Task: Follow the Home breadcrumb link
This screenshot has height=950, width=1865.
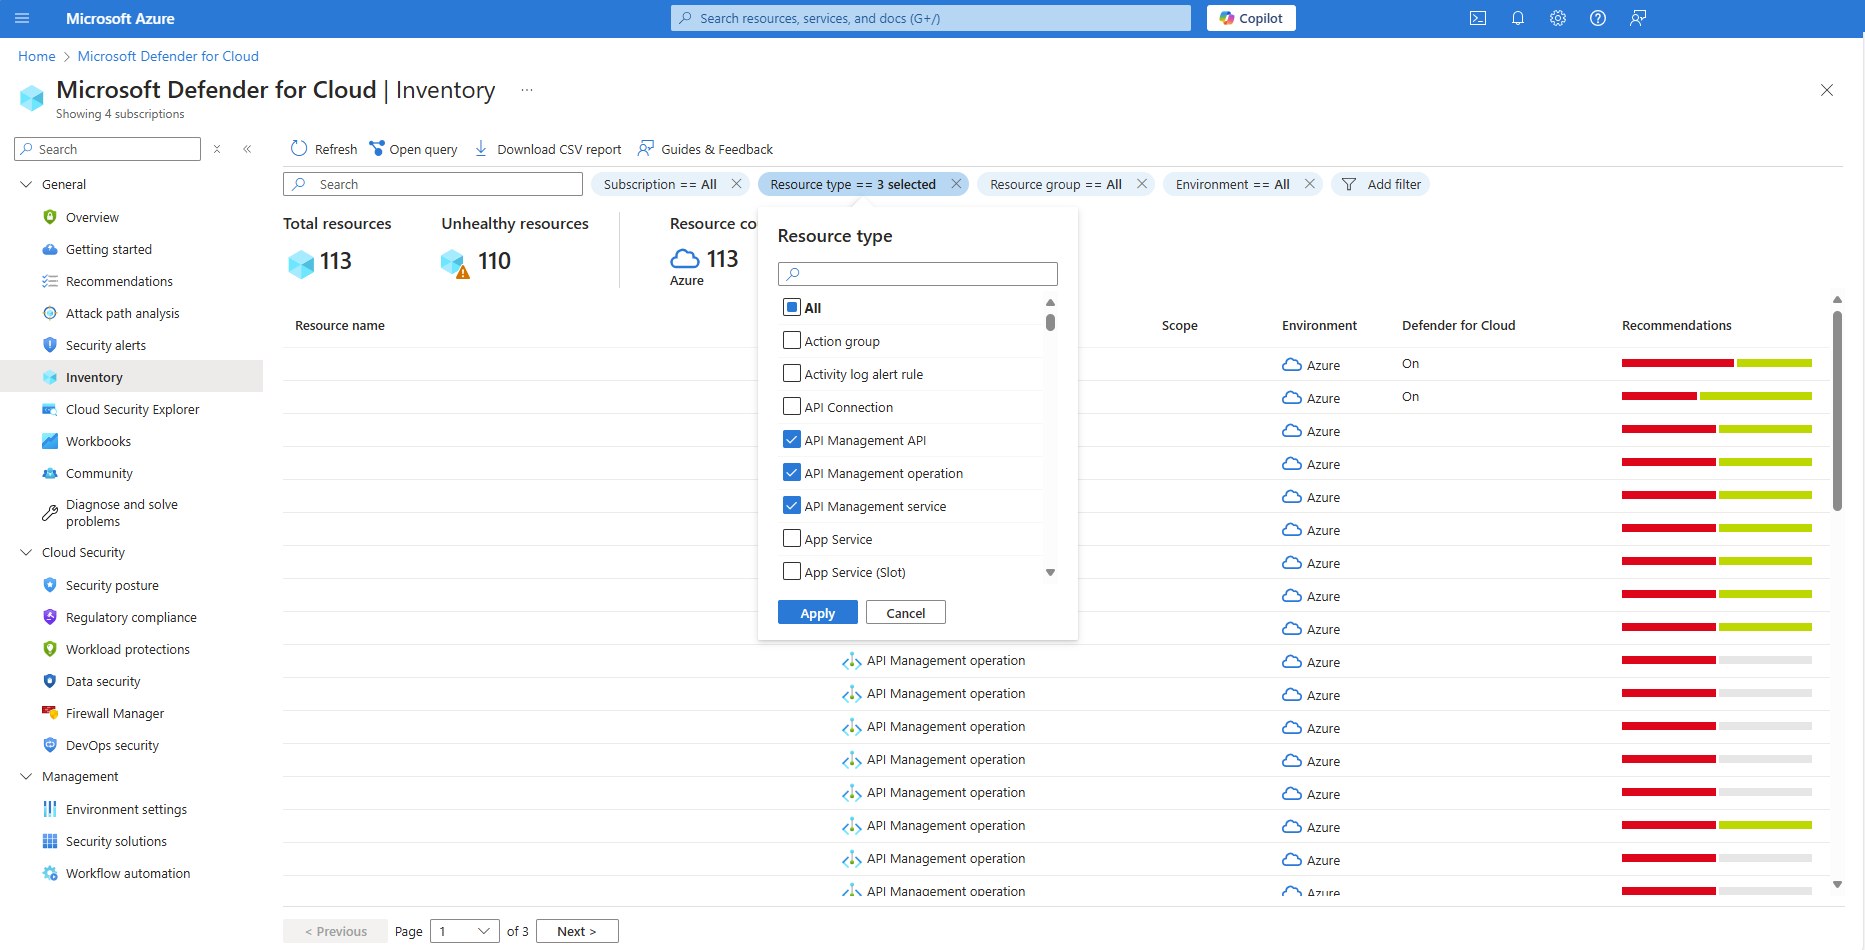Action: point(37,56)
